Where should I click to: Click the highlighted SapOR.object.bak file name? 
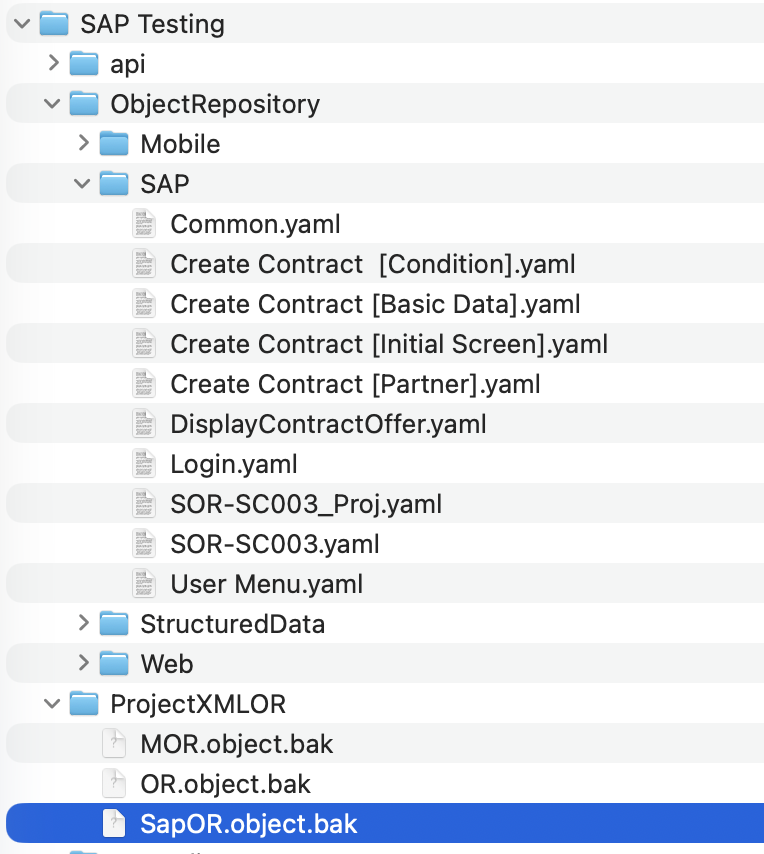coord(249,825)
